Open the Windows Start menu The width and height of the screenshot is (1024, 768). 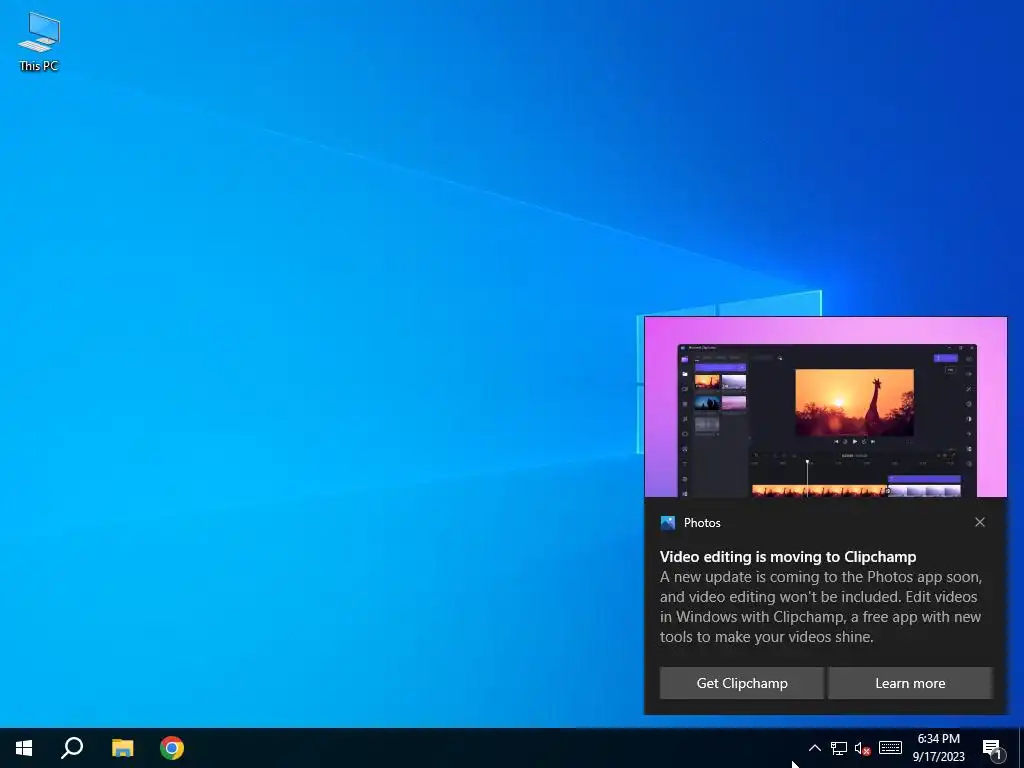coord(24,748)
